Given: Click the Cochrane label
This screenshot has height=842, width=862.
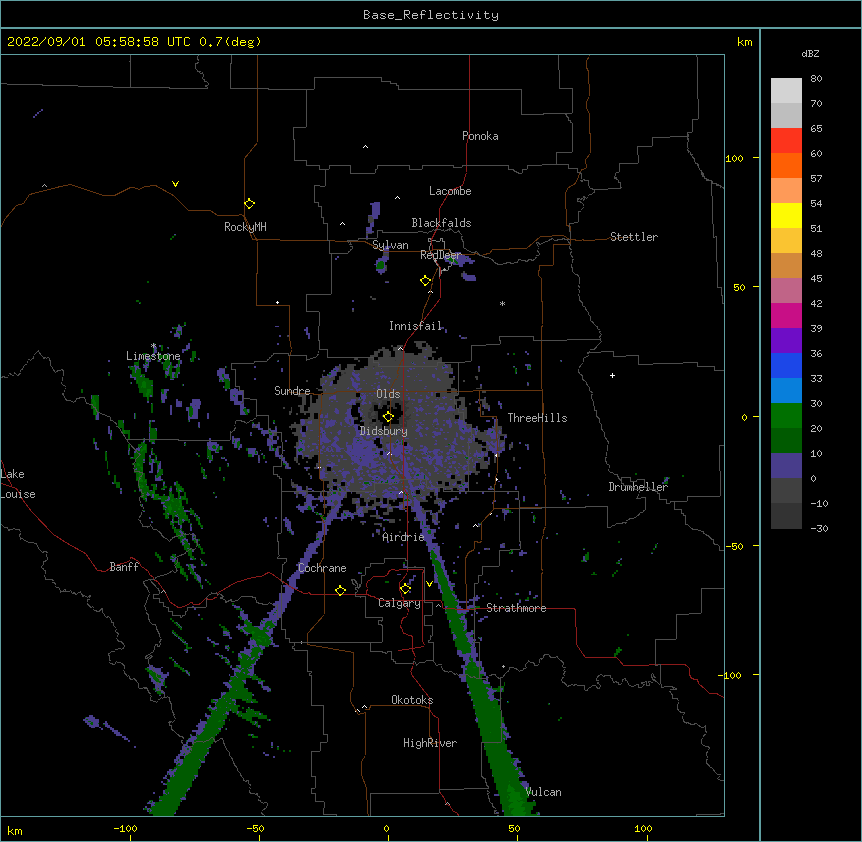Looking at the screenshot, I should click(x=322, y=568).
